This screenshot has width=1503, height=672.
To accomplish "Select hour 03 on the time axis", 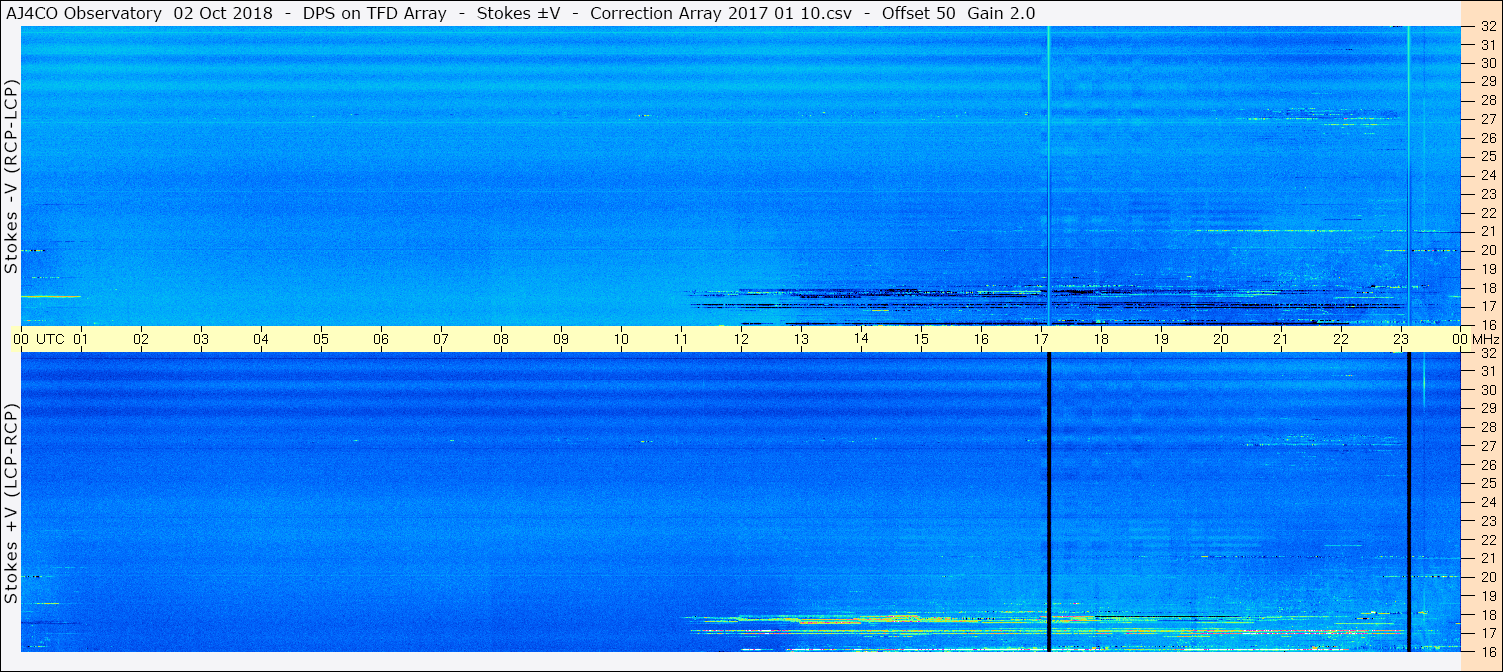I will 201,339.
